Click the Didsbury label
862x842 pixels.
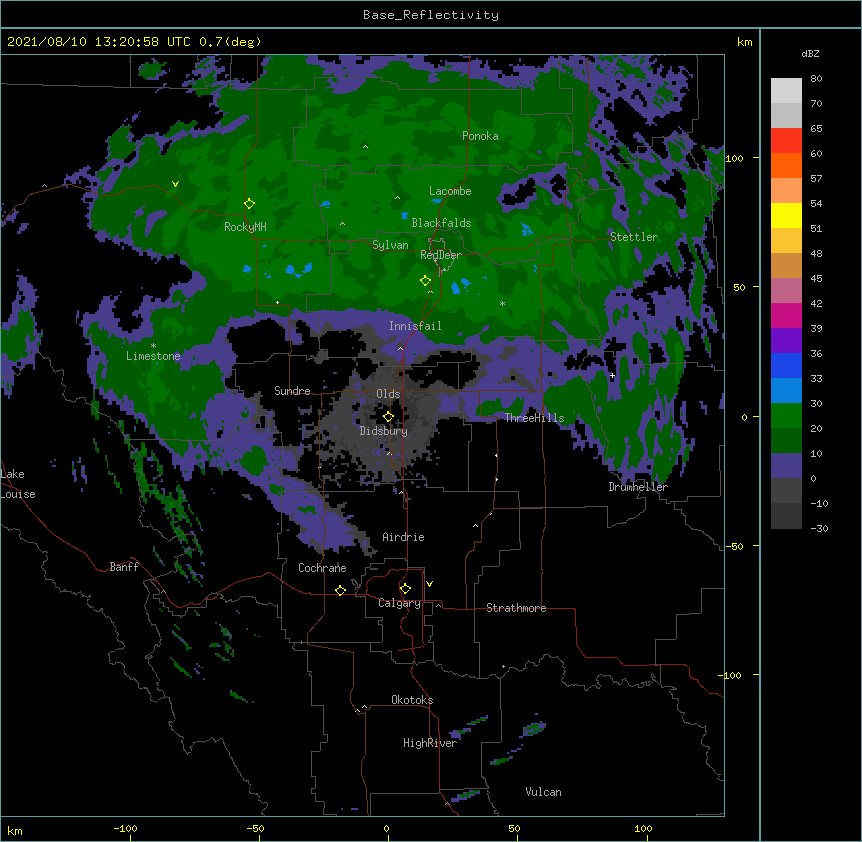coord(383,431)
